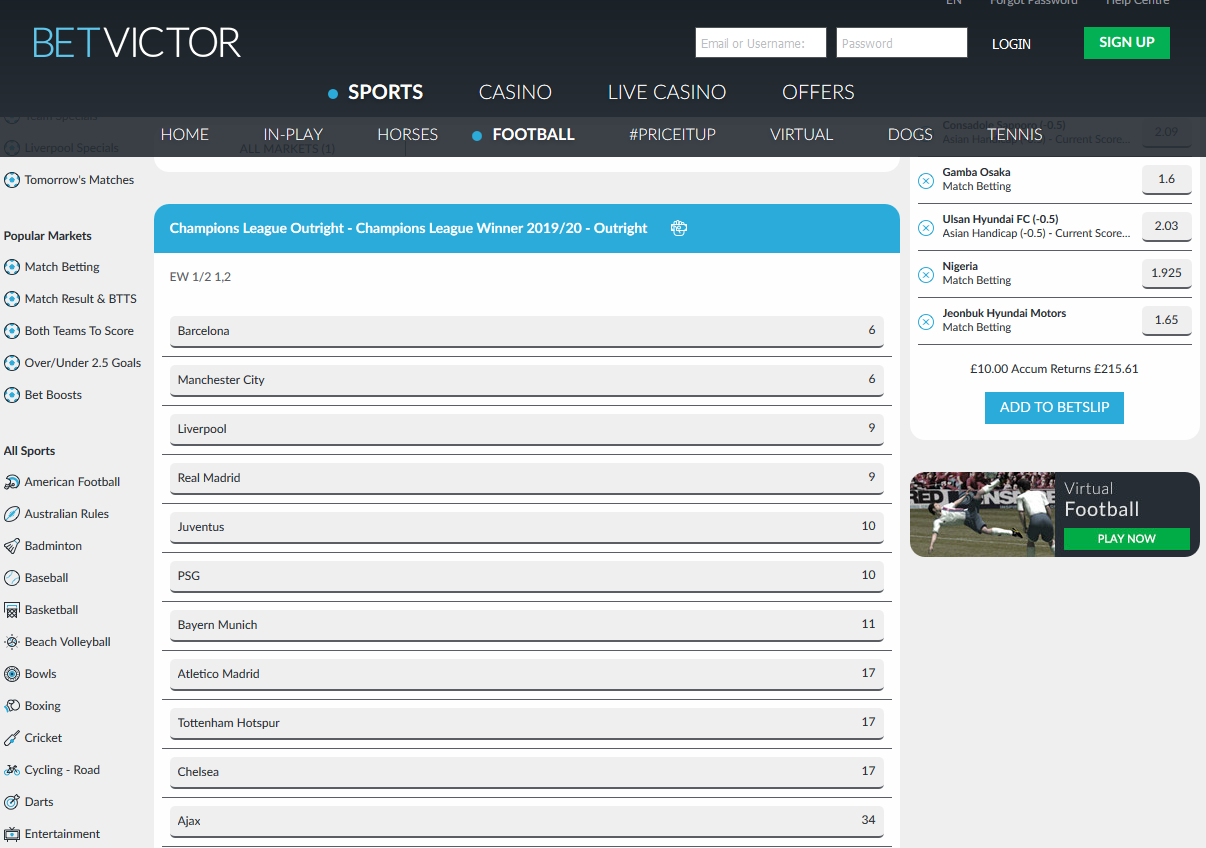Click the Boxing glove icon

[12, 706]
